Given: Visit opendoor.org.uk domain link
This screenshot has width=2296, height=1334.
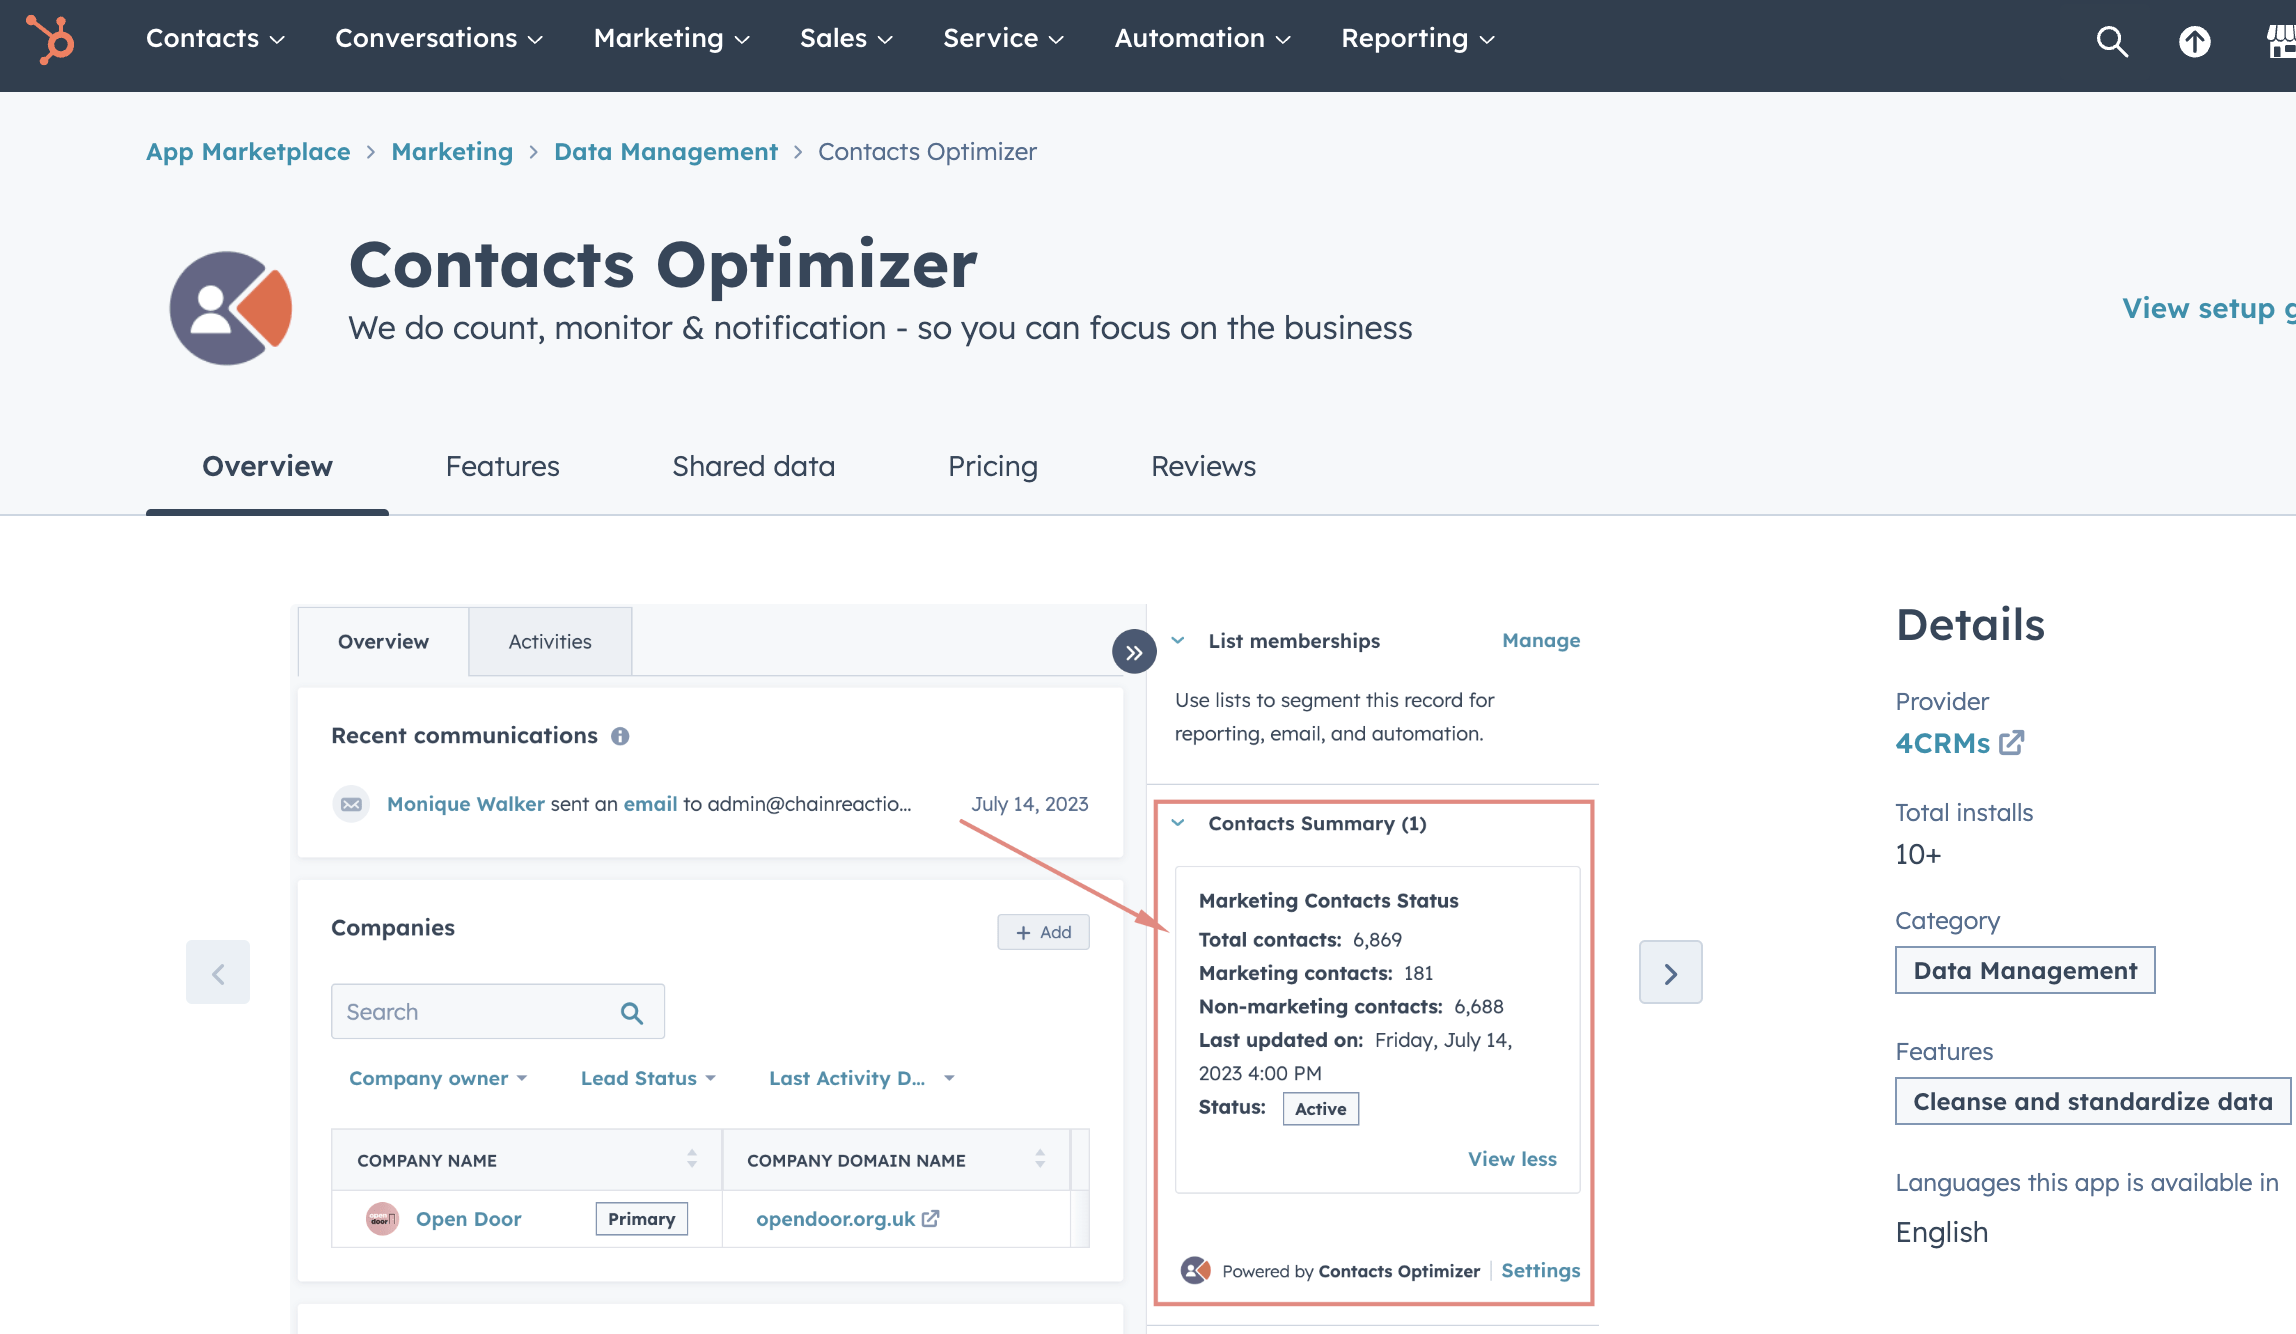Looking at the screenshot, I should tap(835, 1219).
